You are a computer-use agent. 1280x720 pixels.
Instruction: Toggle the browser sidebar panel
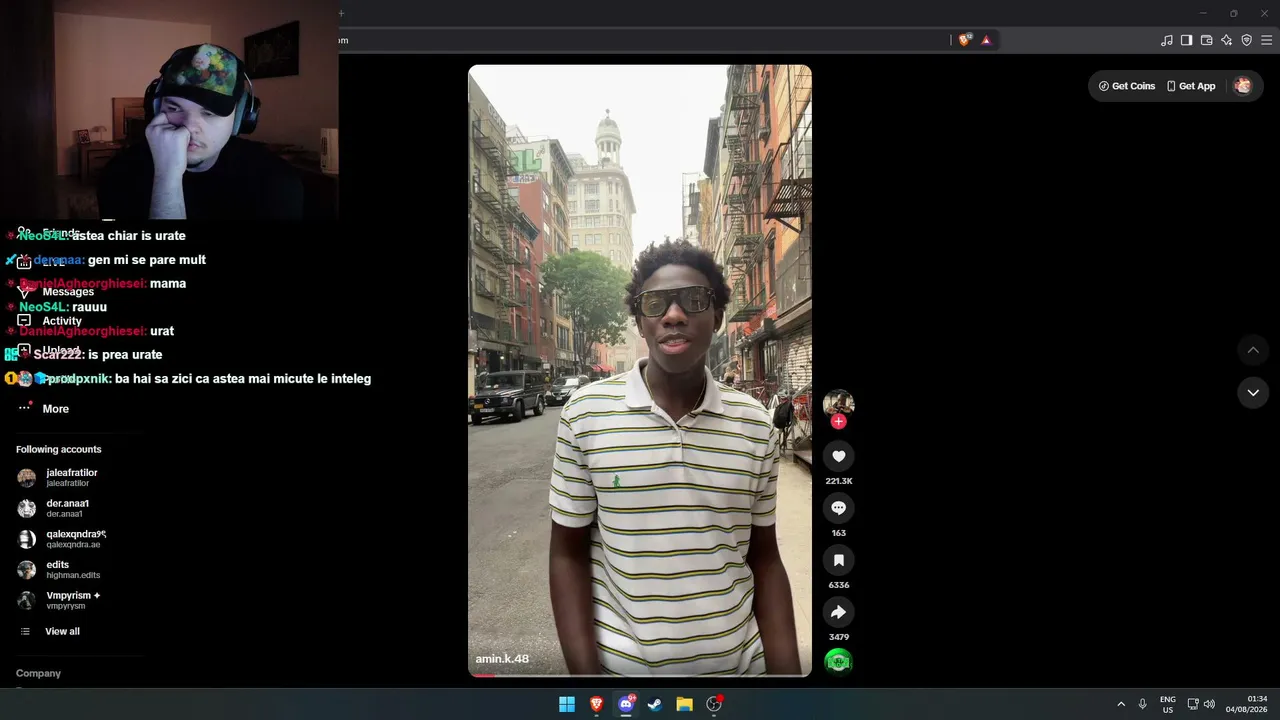(x=1186, y=40)
